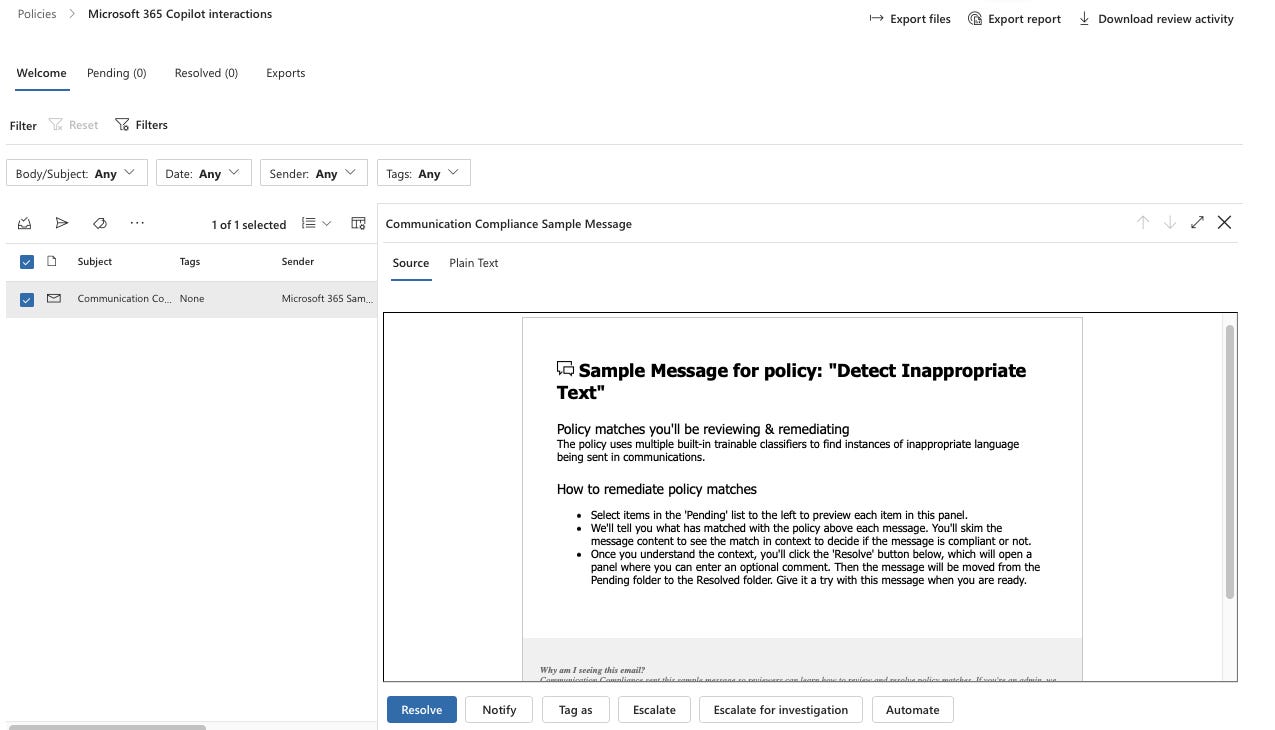This screenshot has width=1275, height=730.
Task: Click the notify send arrow icon
Action: (x=62, y=223)
